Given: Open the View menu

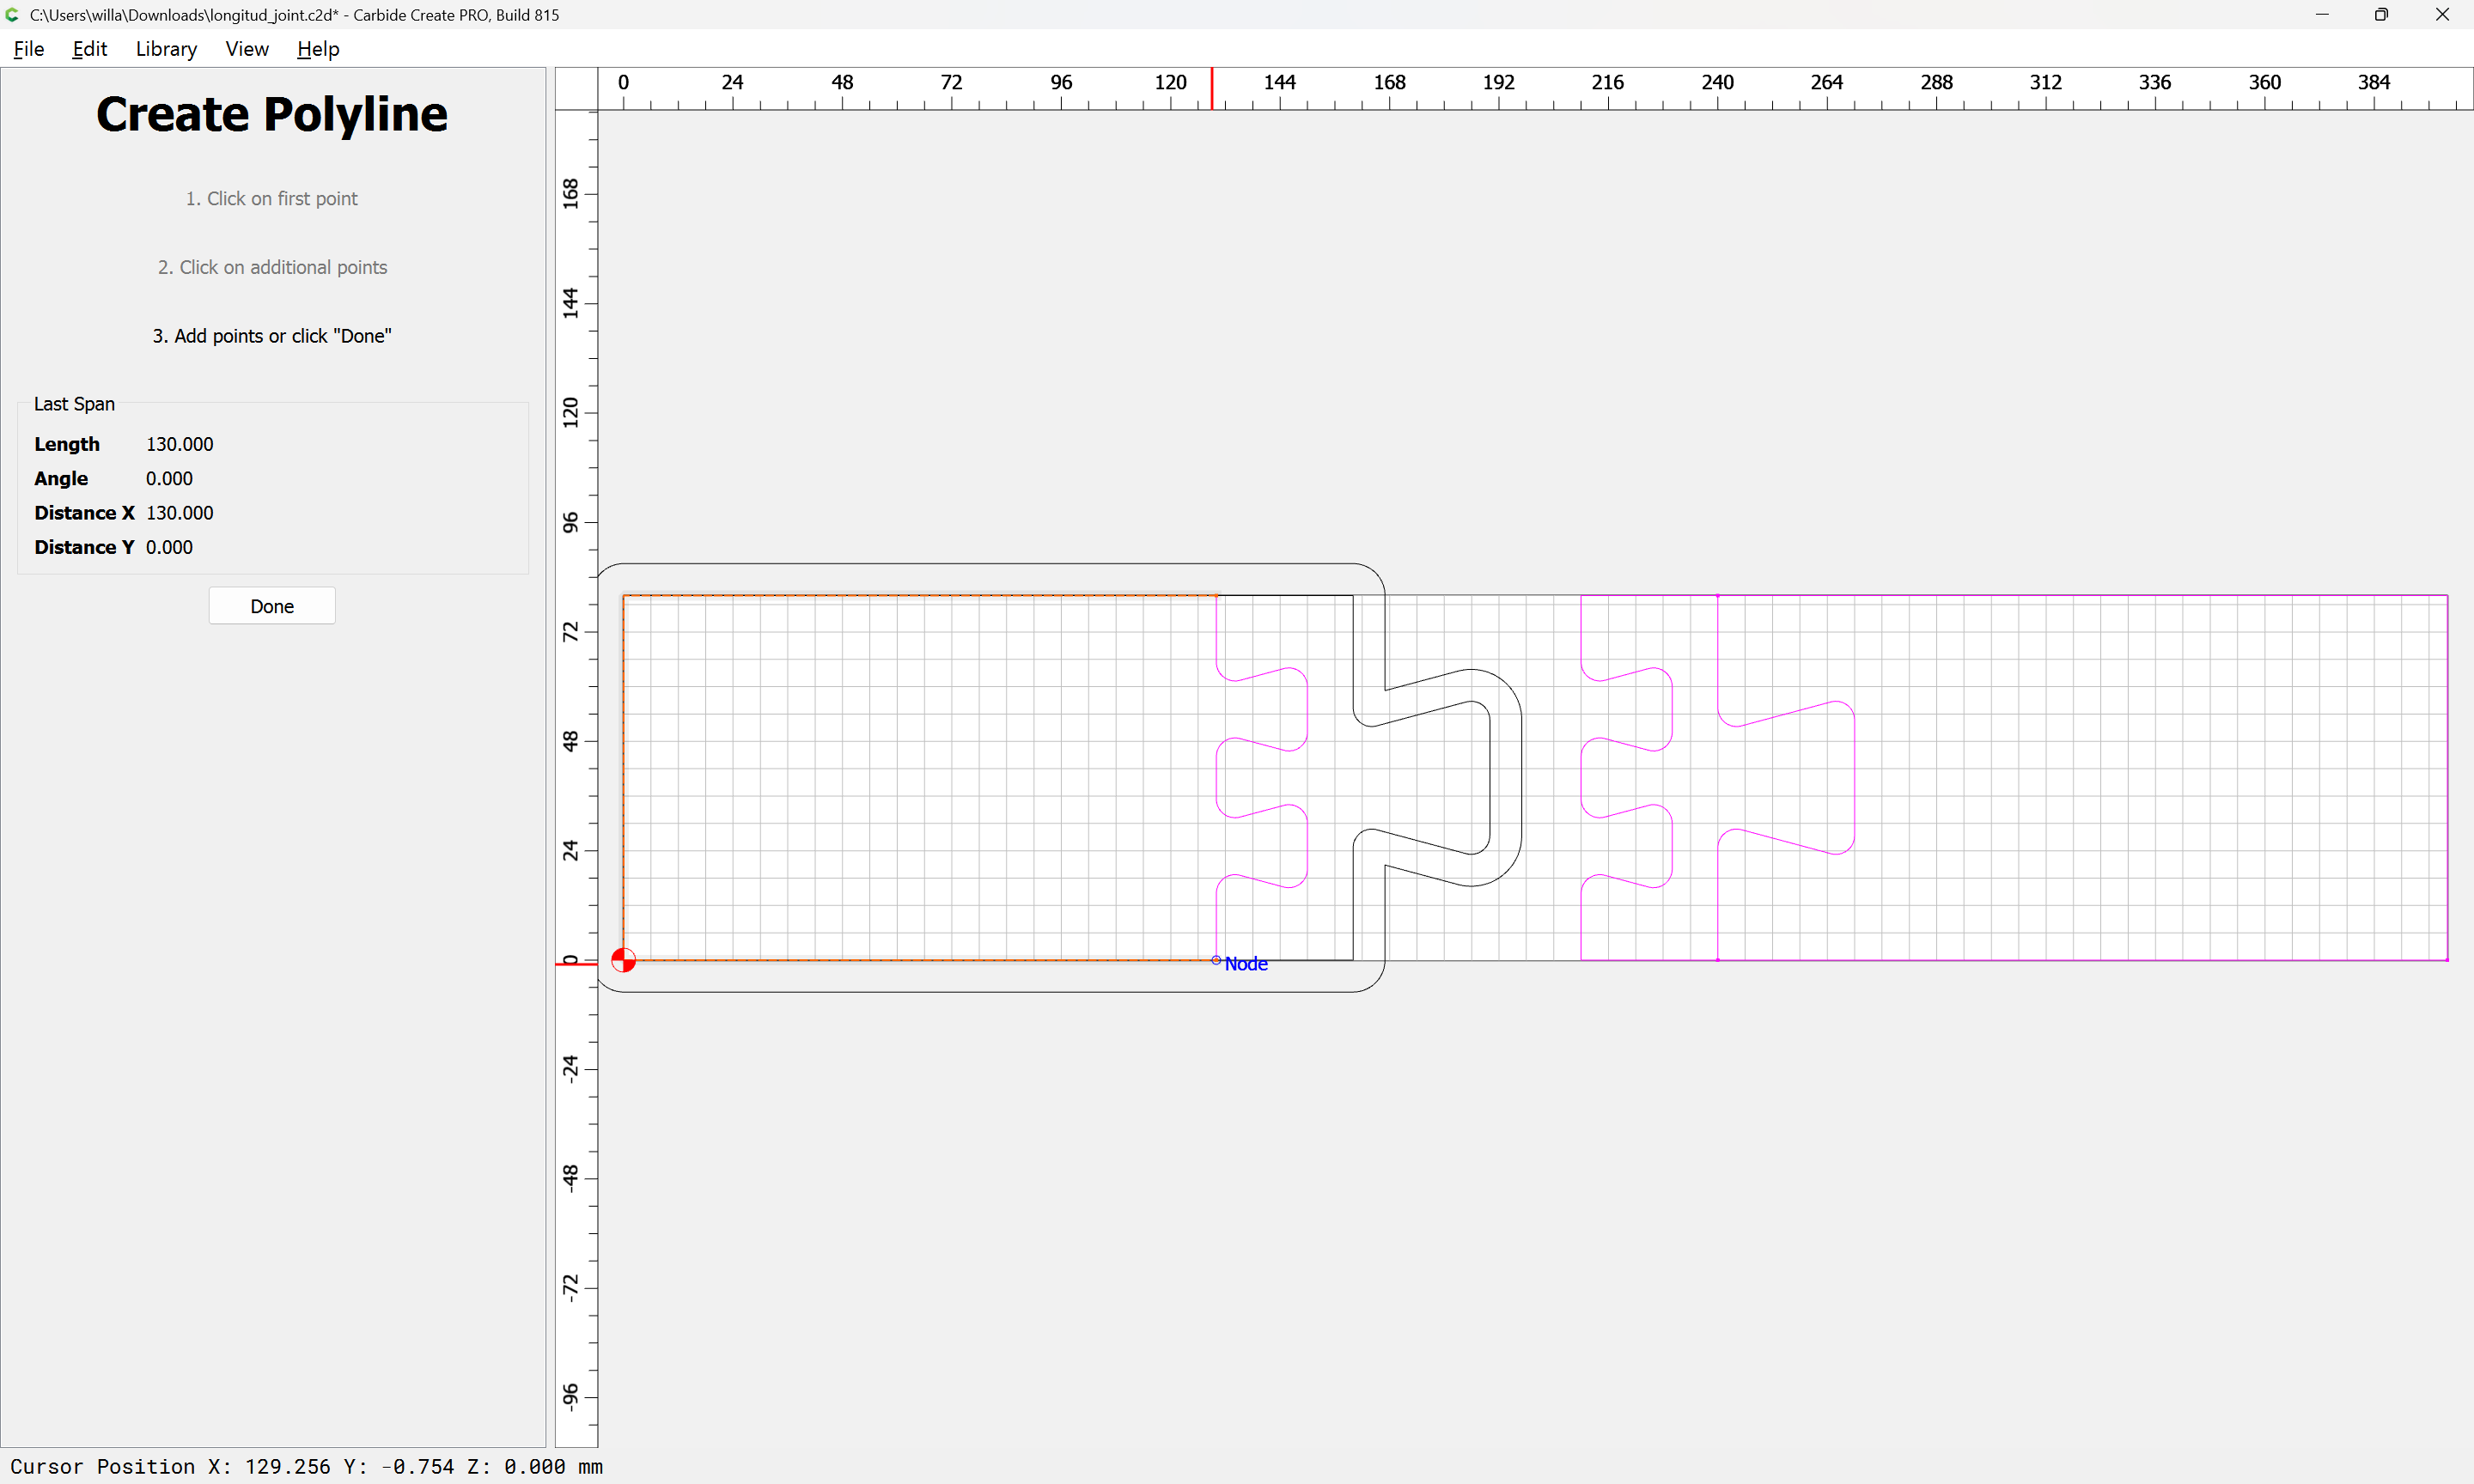Looking at the screenshot, I should pyautogui.click(x=247, y=49).
